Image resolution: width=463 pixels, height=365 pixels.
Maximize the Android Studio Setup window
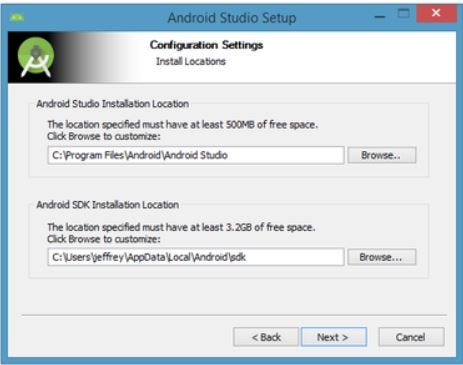pos(404,14)
